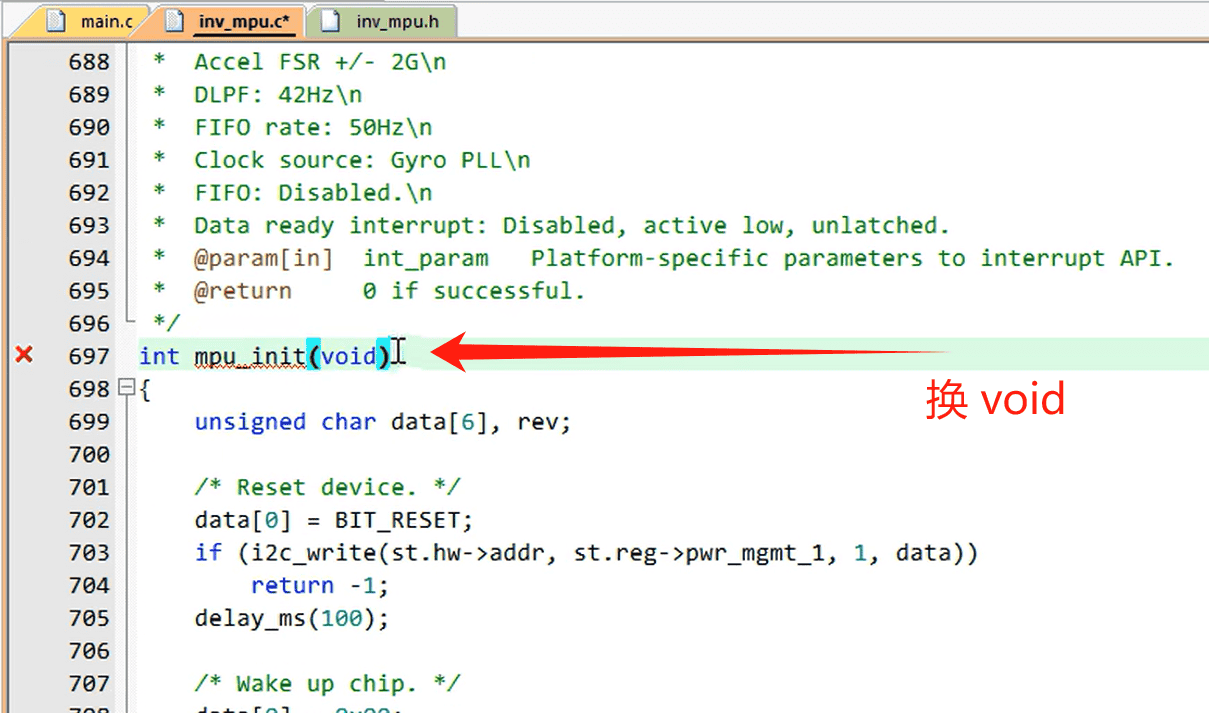Click "unsigned char data[6], rev;" line

click(x=383, y=422)
